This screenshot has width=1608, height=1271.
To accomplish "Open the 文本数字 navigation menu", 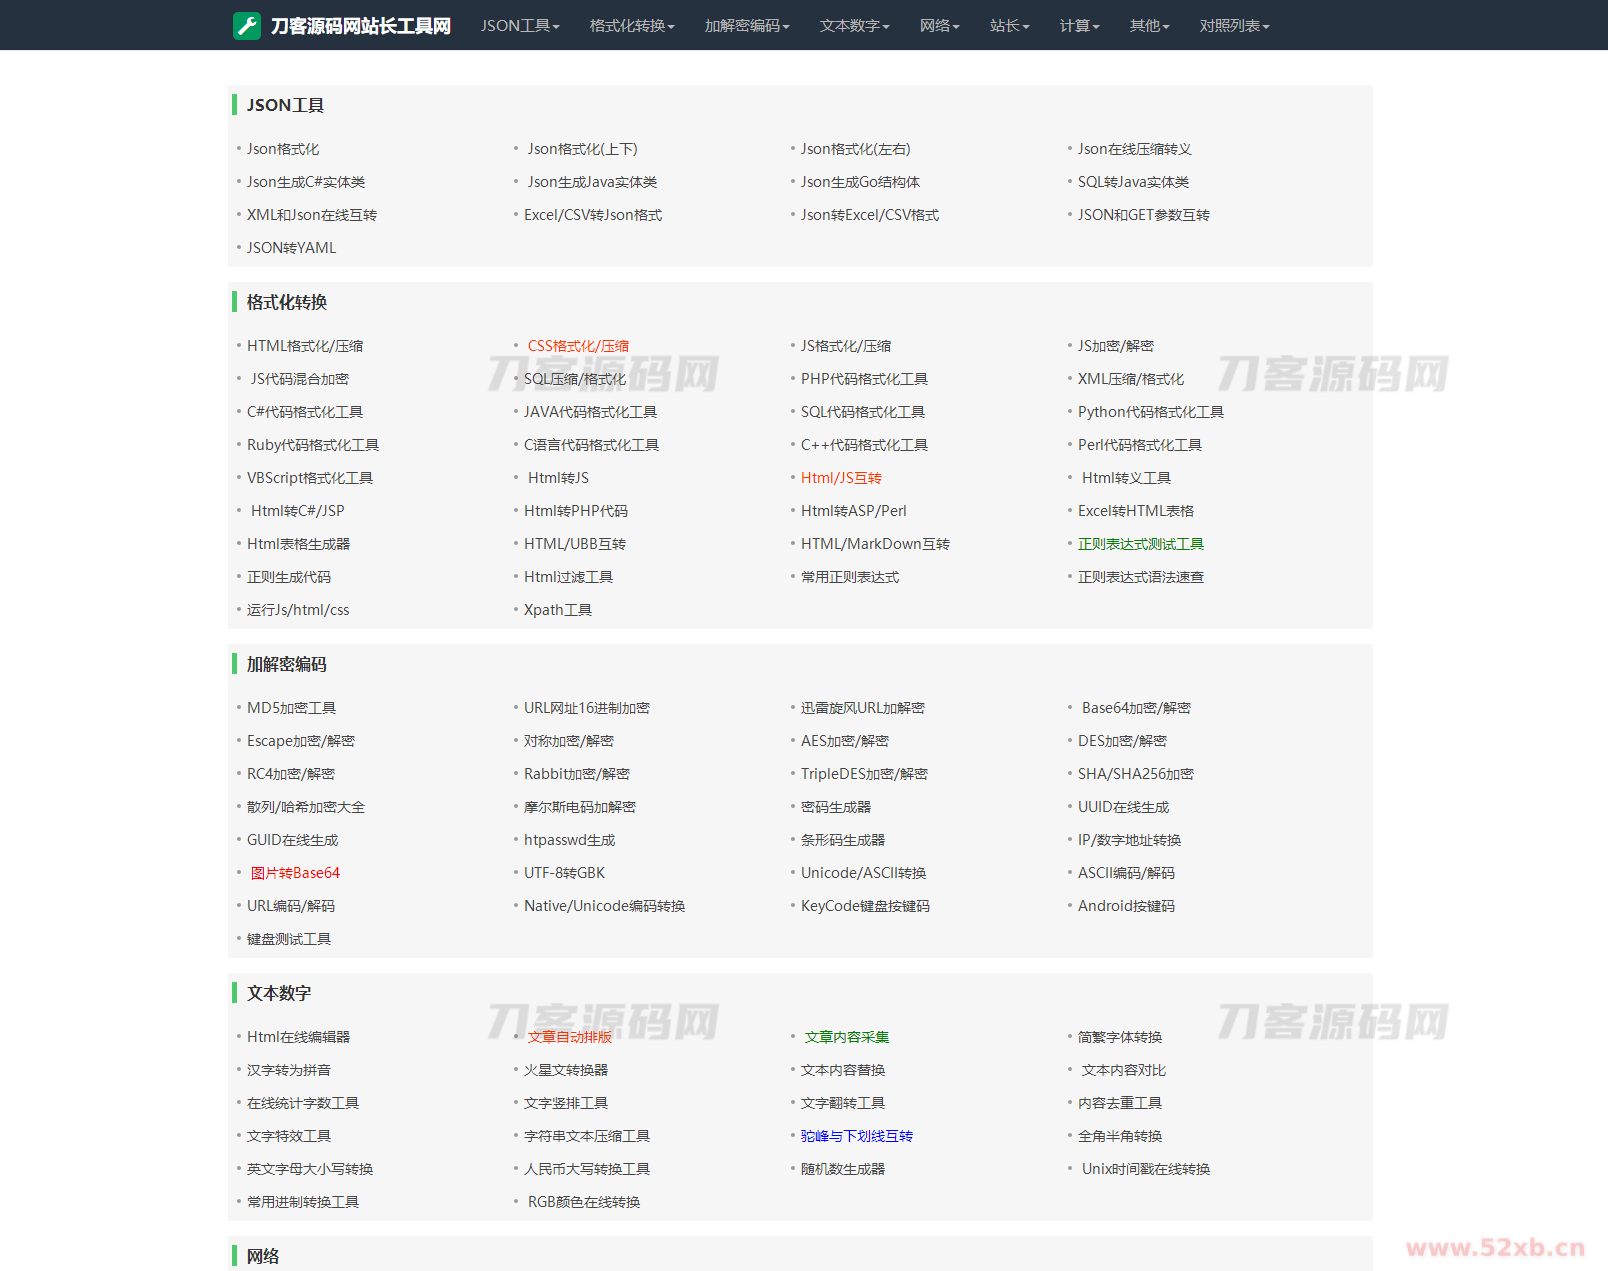I will 854,26.
